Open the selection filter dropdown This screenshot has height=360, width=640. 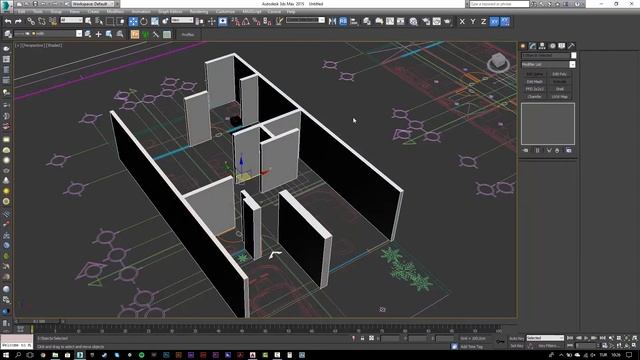pos(71,20)
